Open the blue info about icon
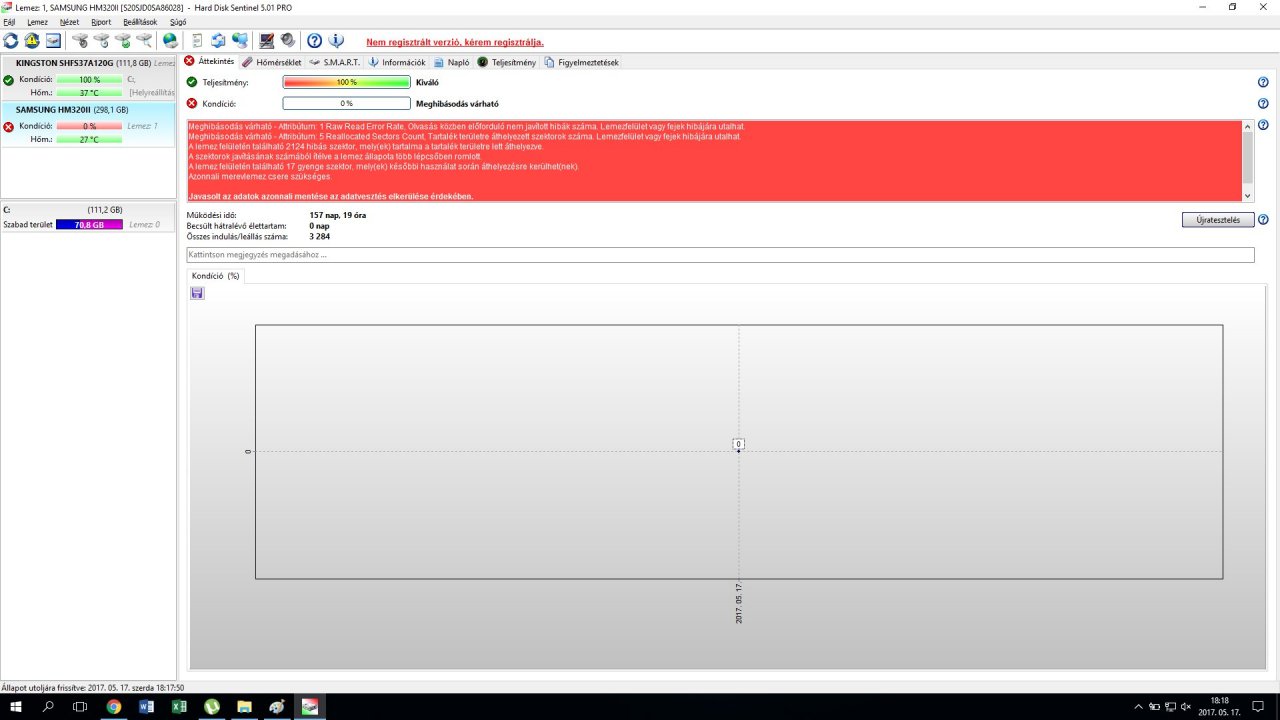 (336, 41)
